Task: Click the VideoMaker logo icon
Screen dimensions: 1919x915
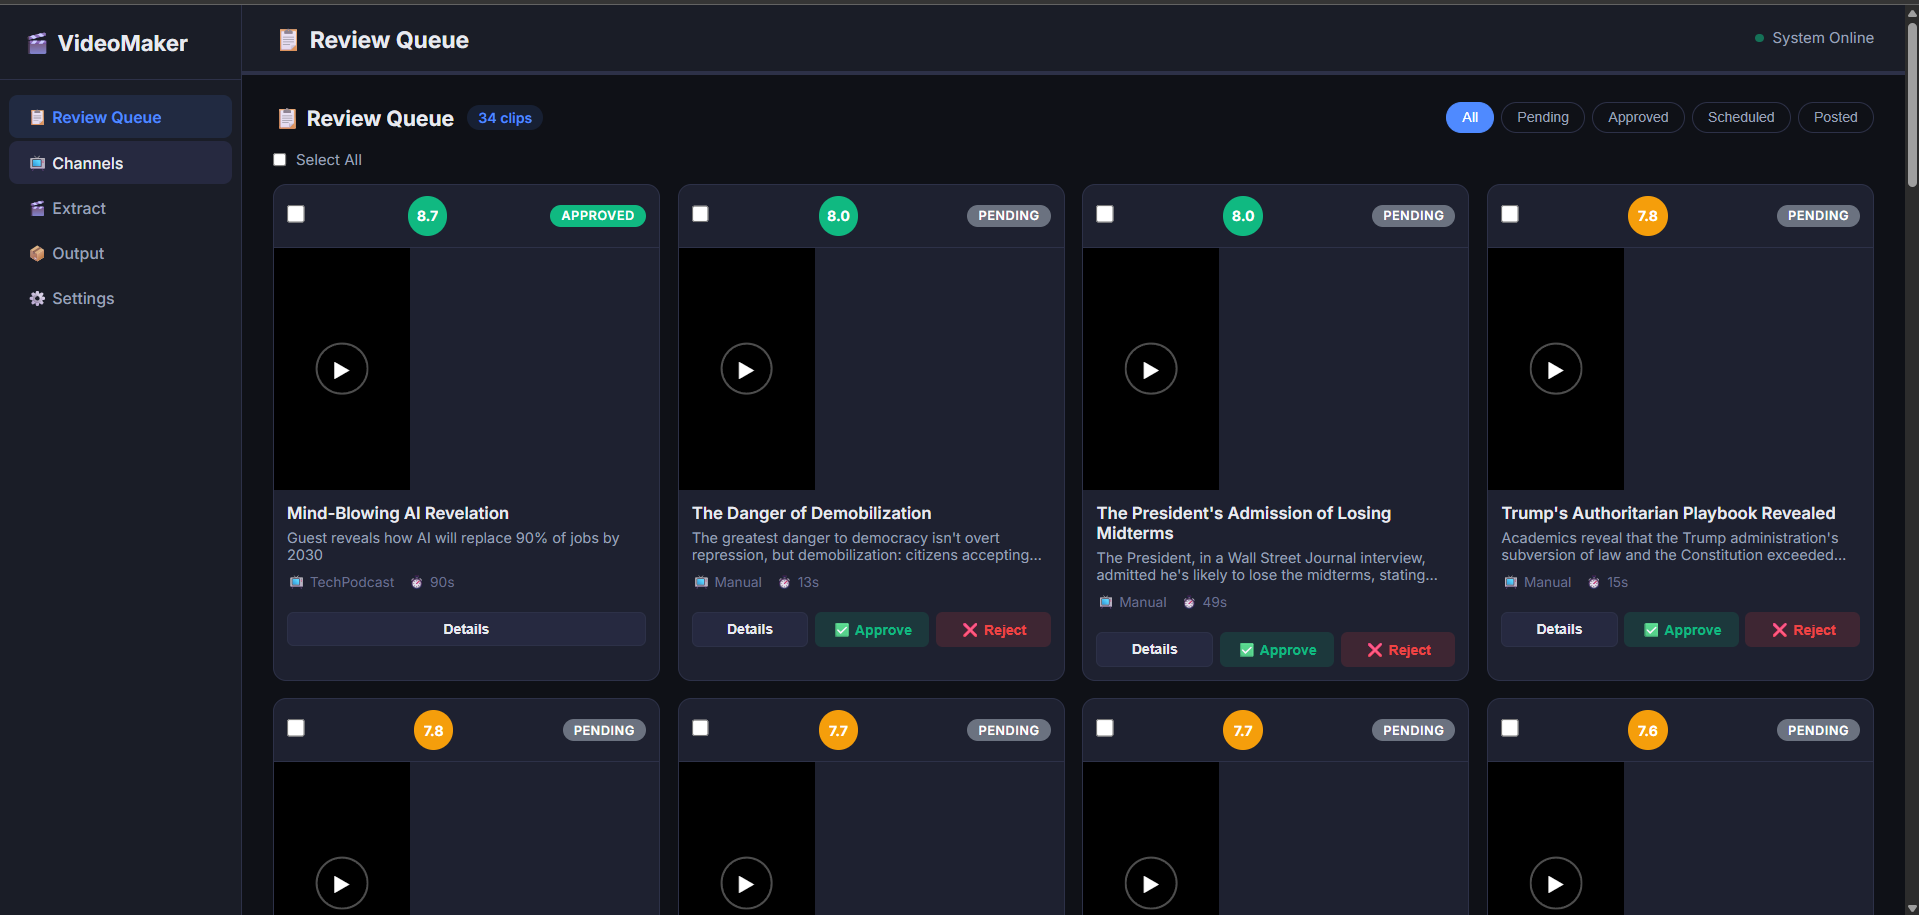Action: (37, 43)
